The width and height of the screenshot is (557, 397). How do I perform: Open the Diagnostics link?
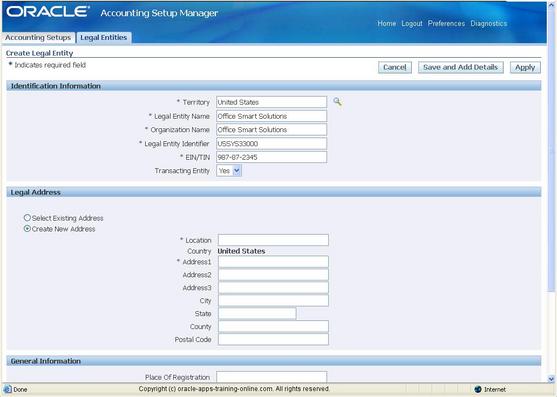[488, 23]
